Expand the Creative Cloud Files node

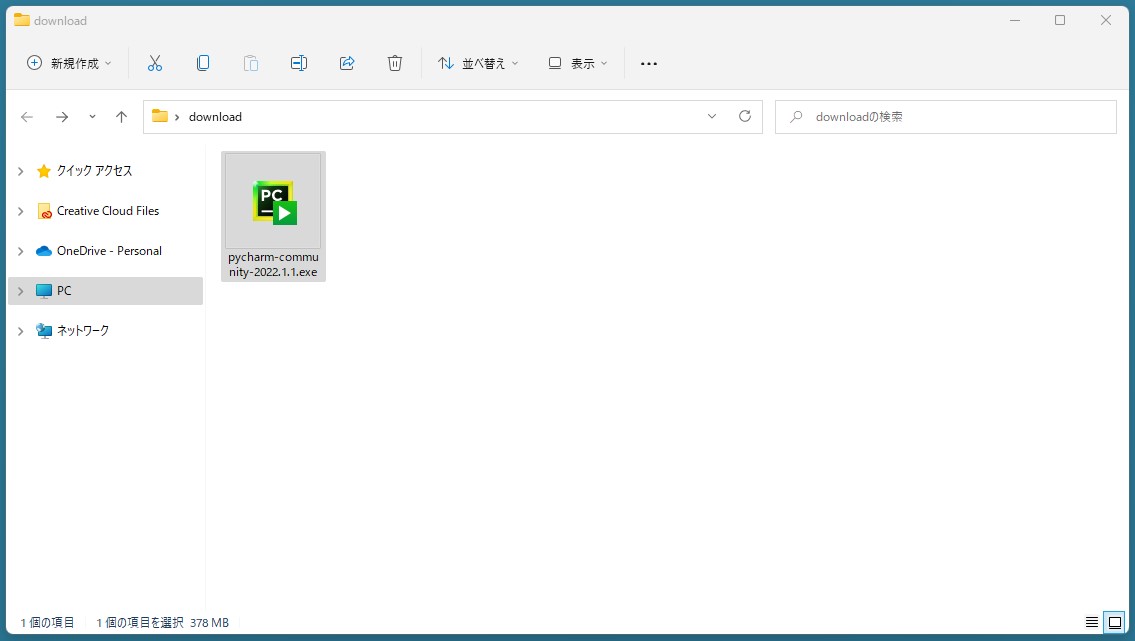[x=21, y=211]
